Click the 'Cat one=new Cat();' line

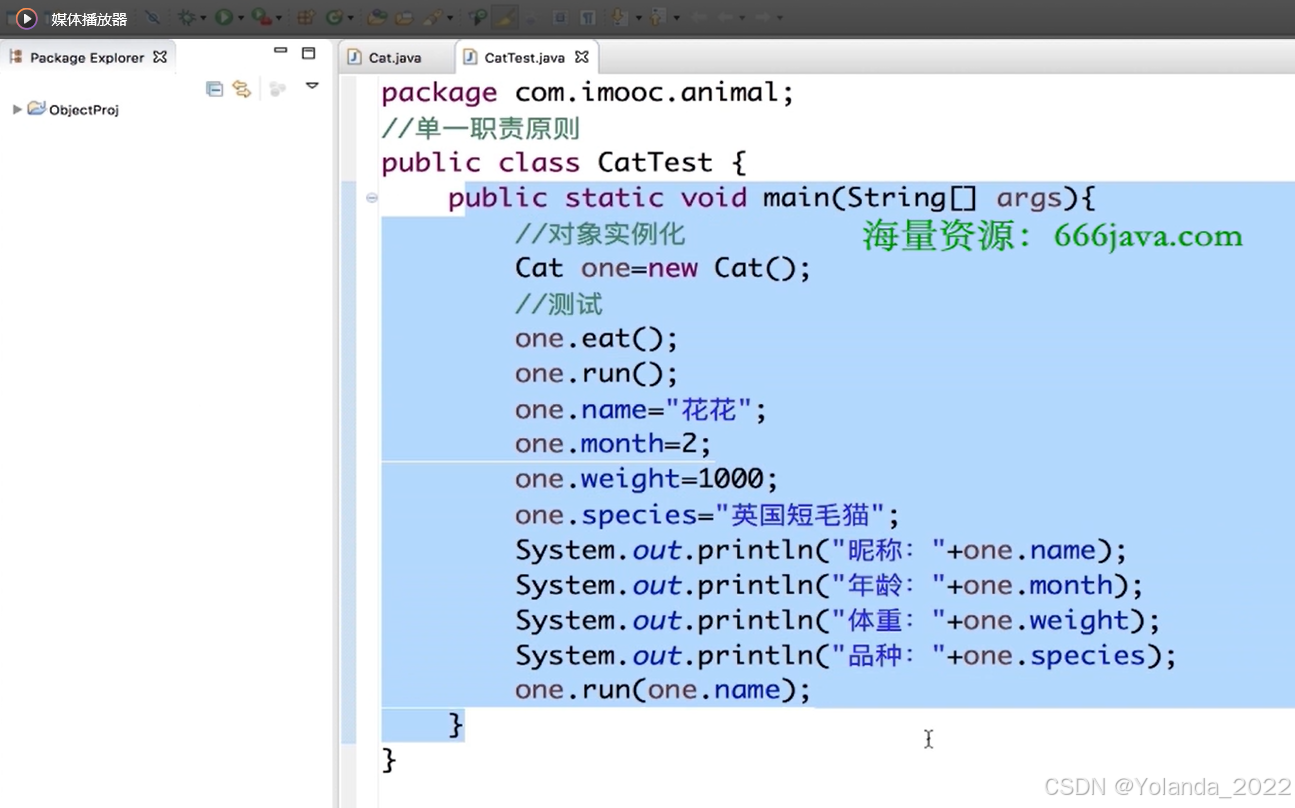click(x=663, y=268)
